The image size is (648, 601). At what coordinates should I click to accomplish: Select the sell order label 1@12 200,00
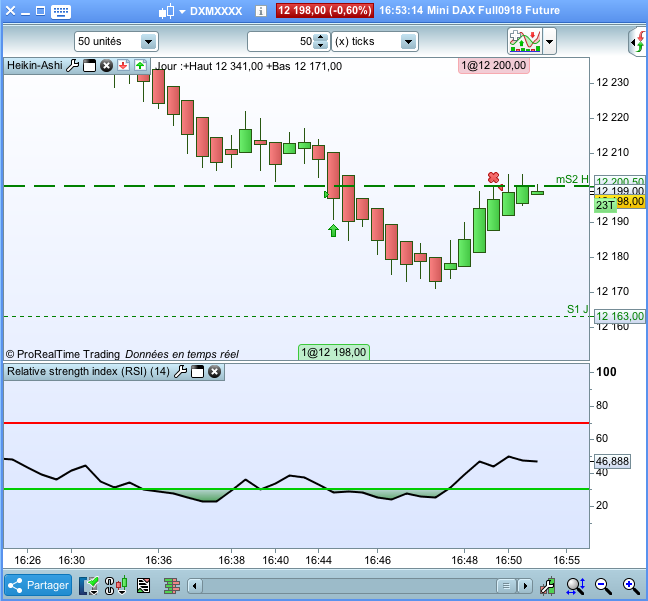click(x=493, y=65)
